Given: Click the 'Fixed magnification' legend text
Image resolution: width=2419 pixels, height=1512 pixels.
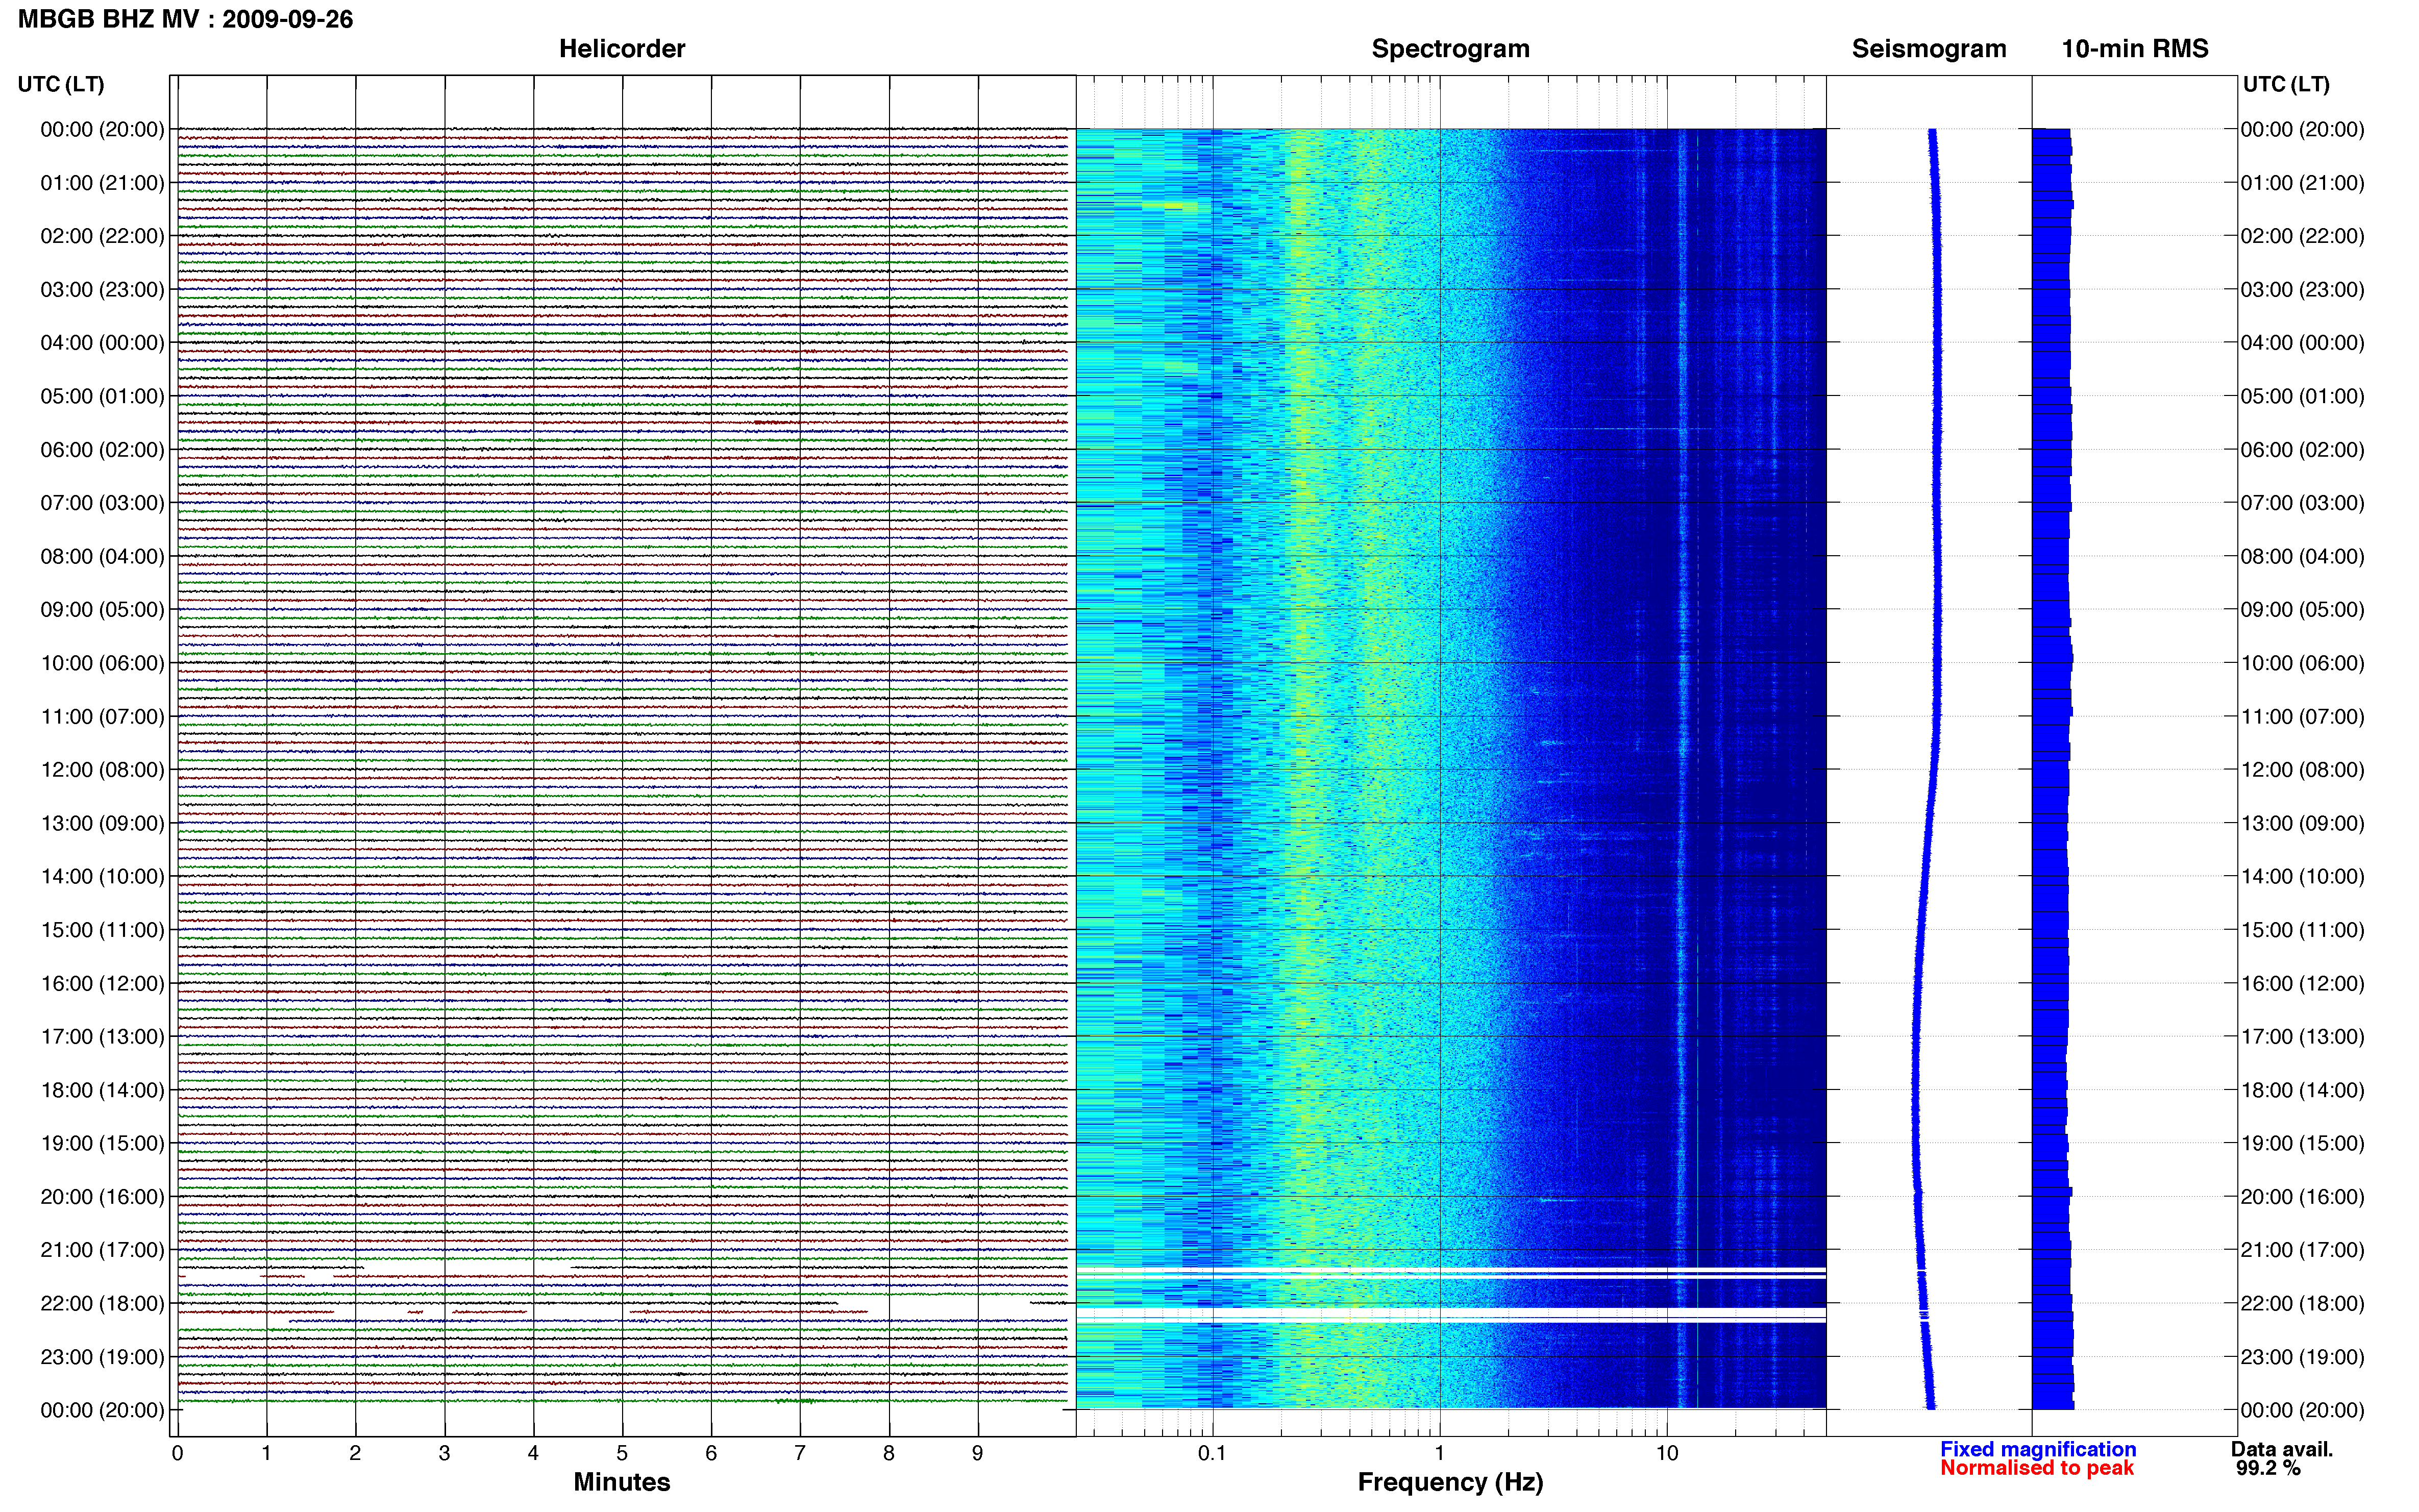Looking at the screenshot, I should coord(2038,1449).
